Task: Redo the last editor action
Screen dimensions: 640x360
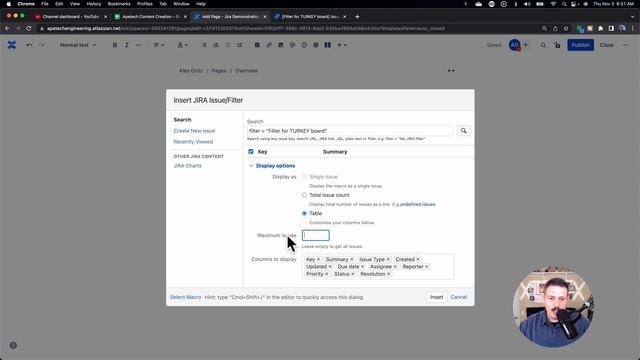Action: coord(41,45)
